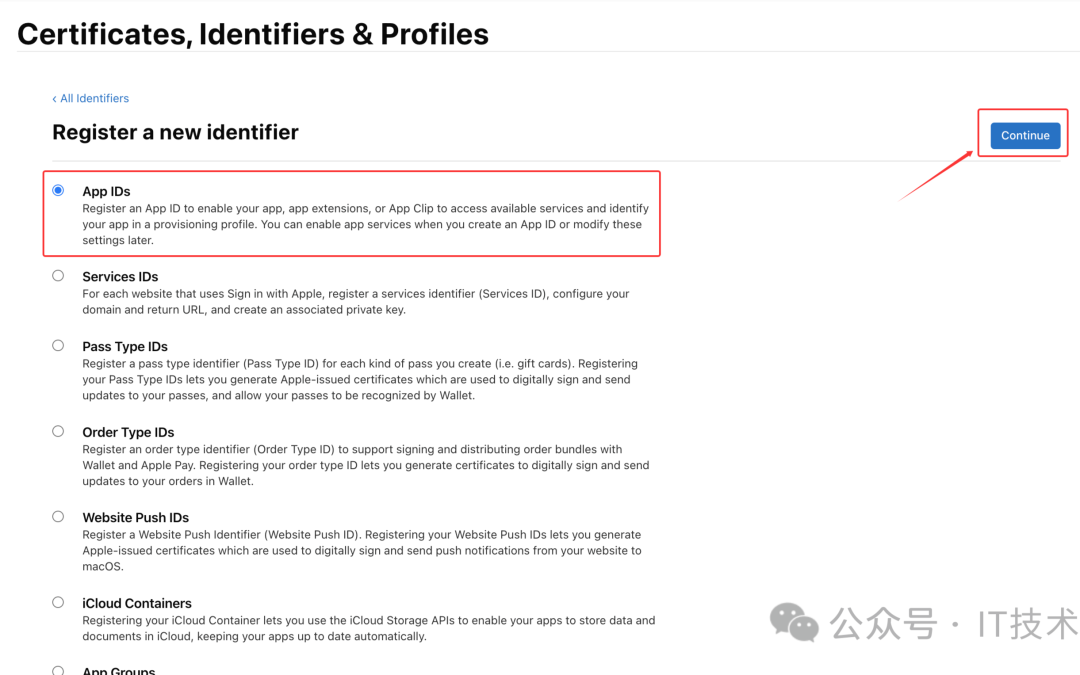Click the Order Type IDs bold label
Image resolution: width=1080 pixels, height=675 pixels.
click(128, 432)
